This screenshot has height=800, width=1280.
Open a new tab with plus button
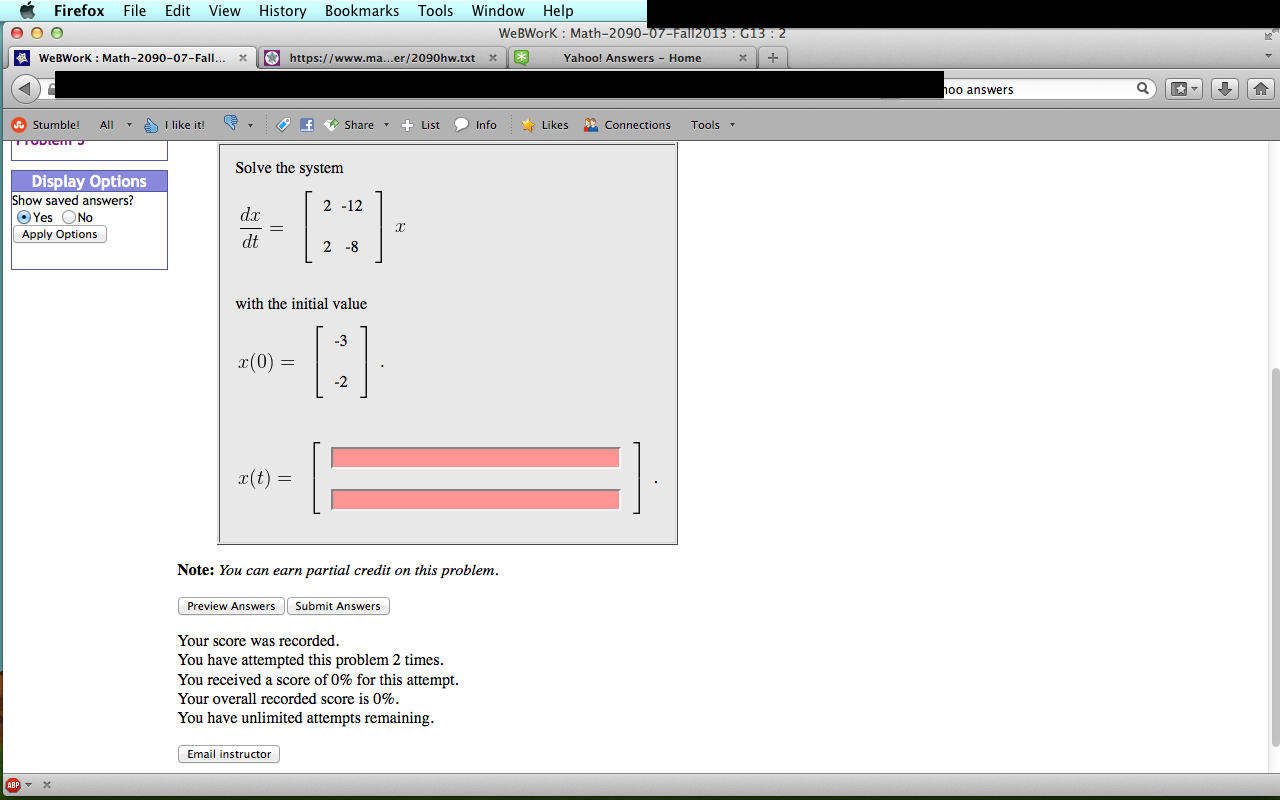[x=772, y=58]
